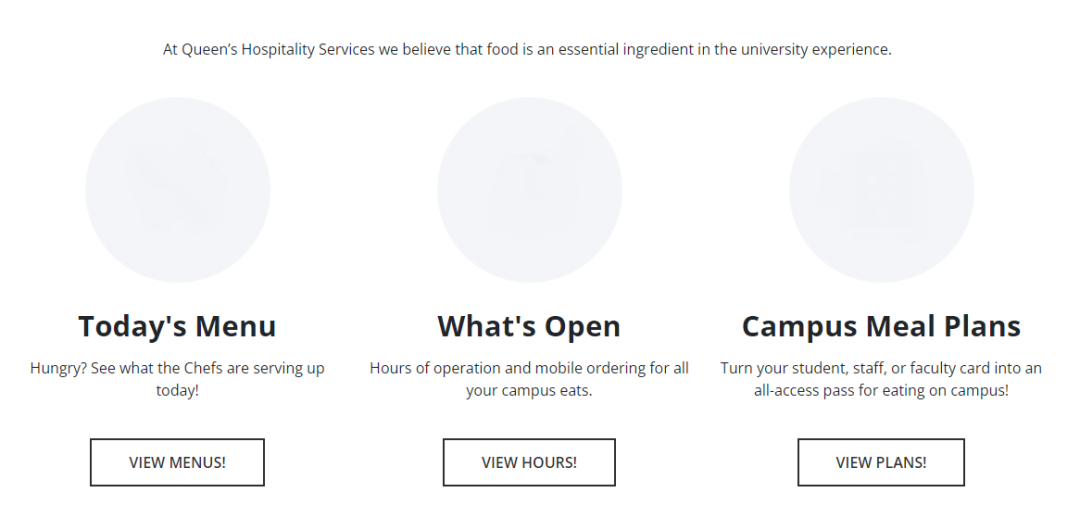The image size is (1080, 518).
Task: Click the Queen's Hospitality Services intro sentence
Action: 527,49
